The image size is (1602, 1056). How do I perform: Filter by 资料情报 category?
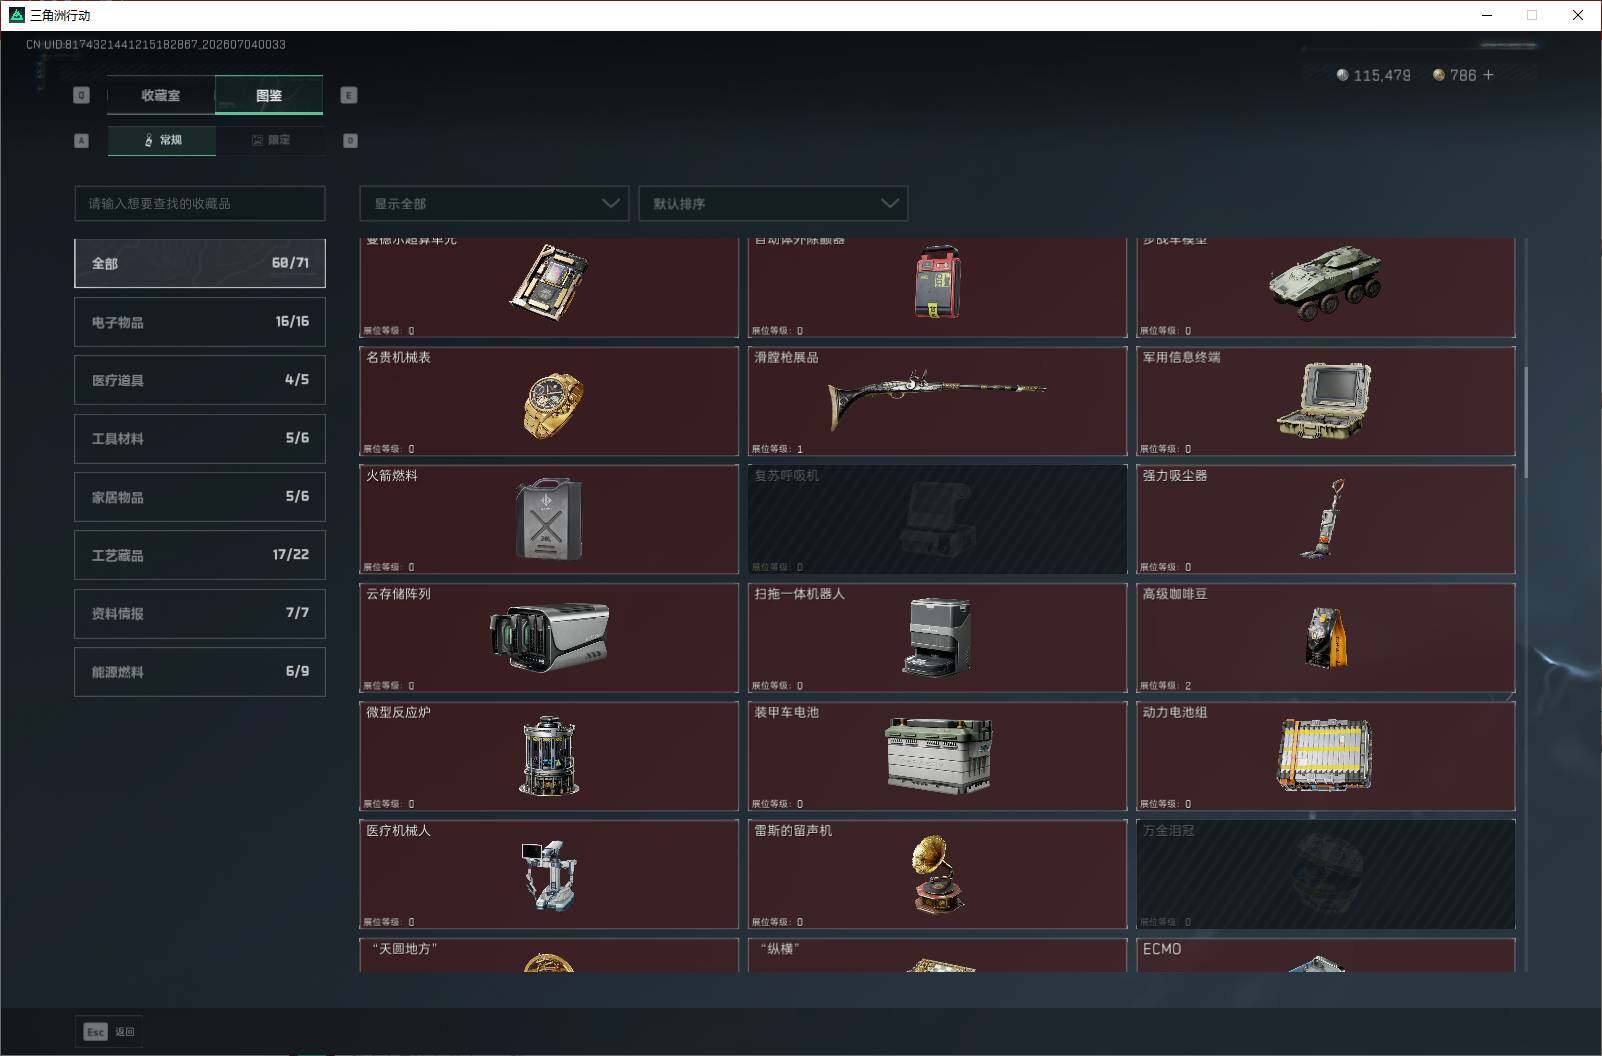pos(200,613)
